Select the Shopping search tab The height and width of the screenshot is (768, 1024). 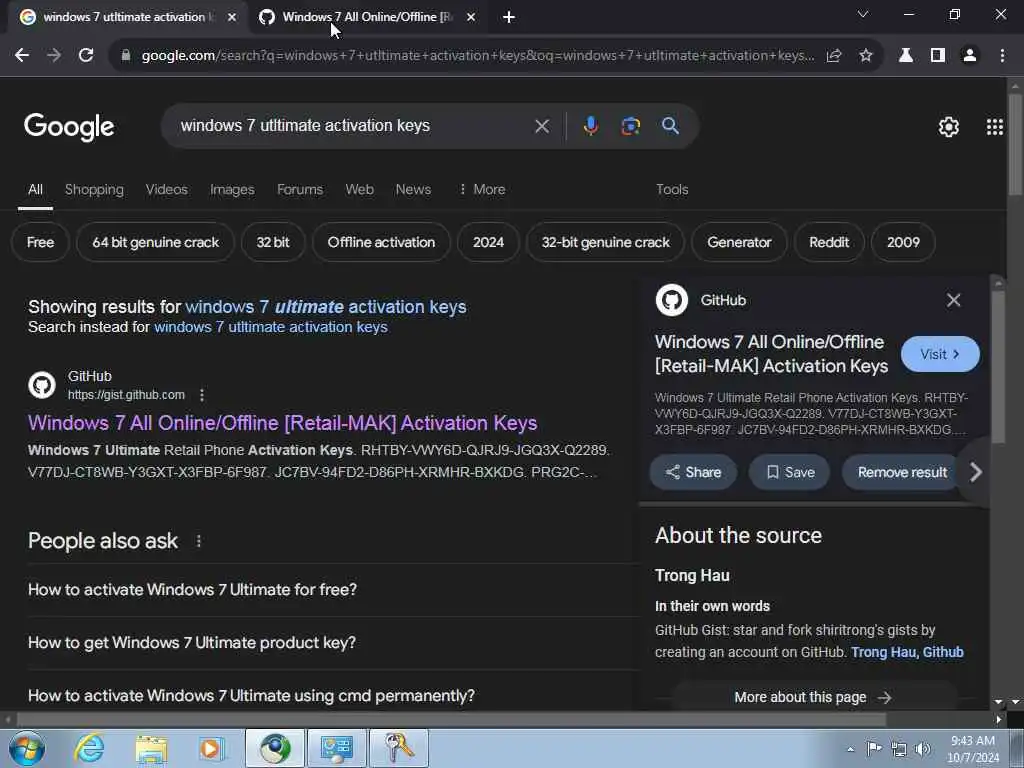(x=94, y=189)
